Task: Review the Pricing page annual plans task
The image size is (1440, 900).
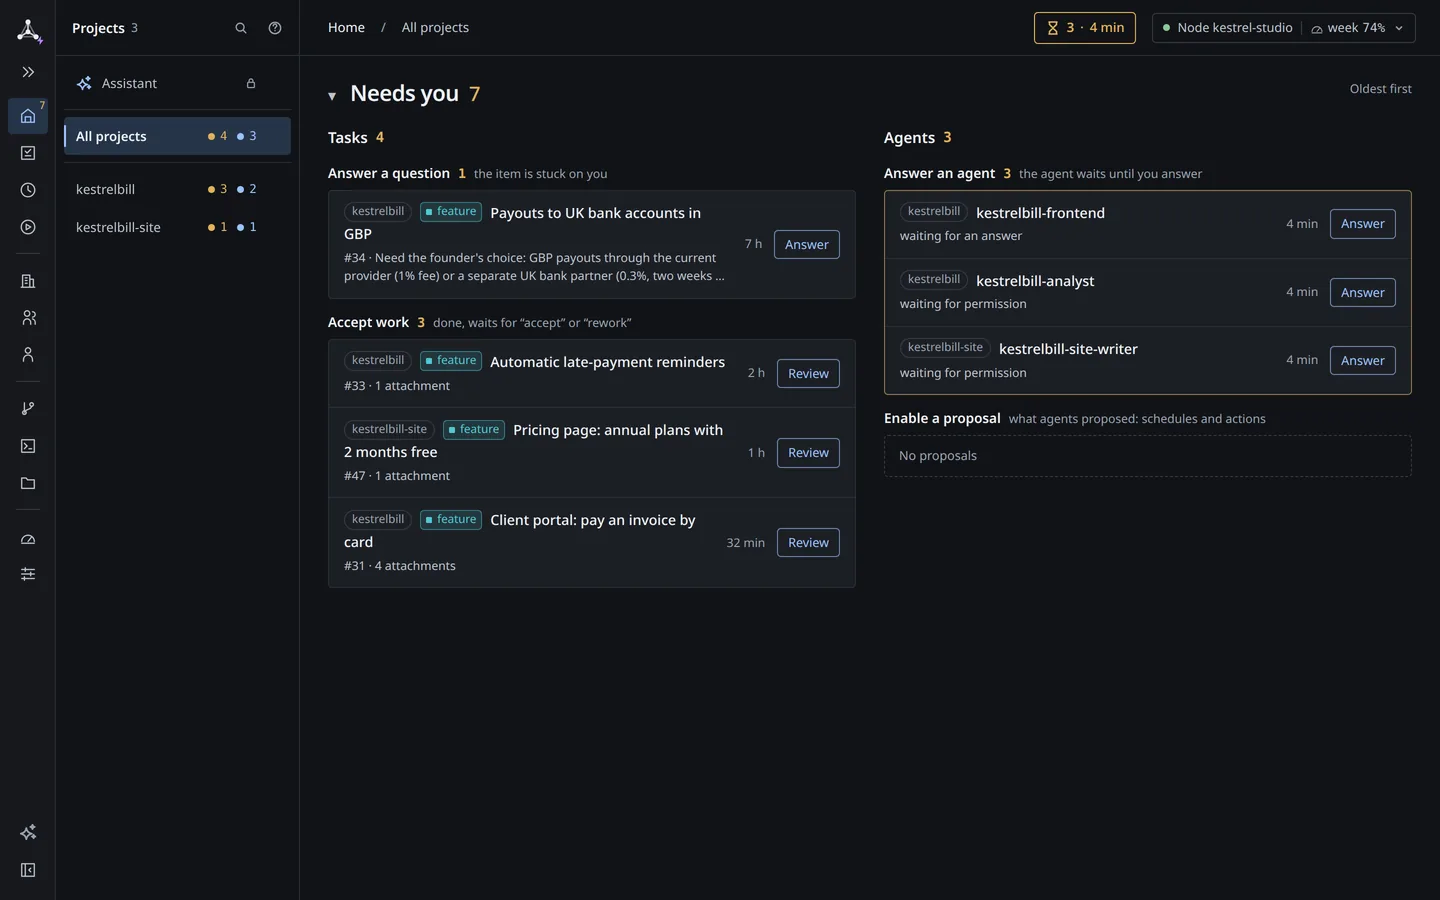Action: click(x=808, y=453)
